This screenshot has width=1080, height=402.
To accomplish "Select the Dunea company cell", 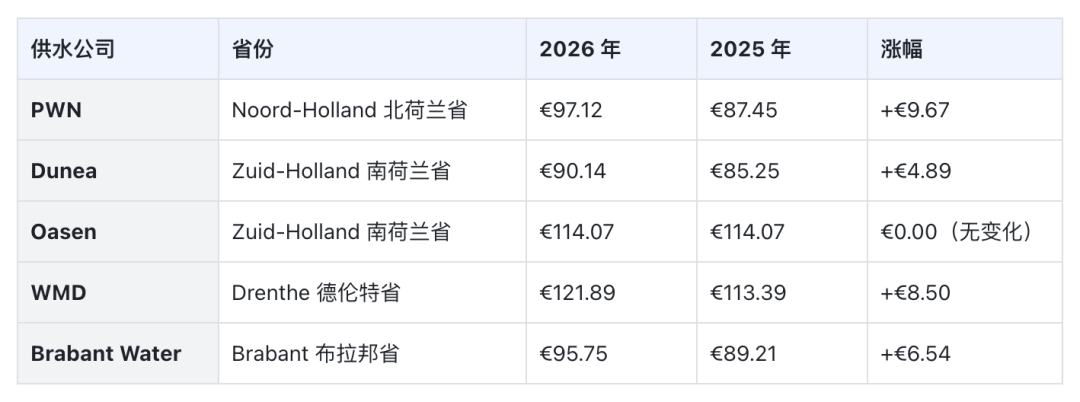I will click(x=64, y=171).
